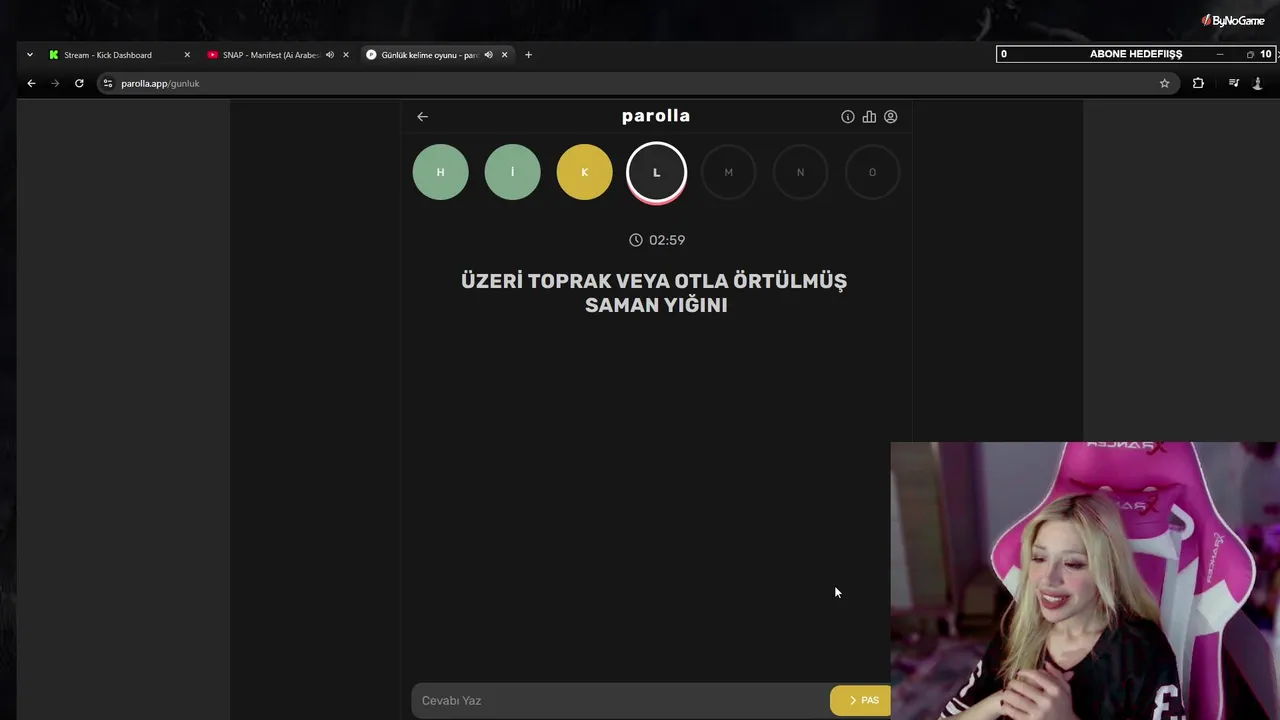Click the streamer webcam overlay
This screenshot has height=720, width=1280.
pos(1085,581)
